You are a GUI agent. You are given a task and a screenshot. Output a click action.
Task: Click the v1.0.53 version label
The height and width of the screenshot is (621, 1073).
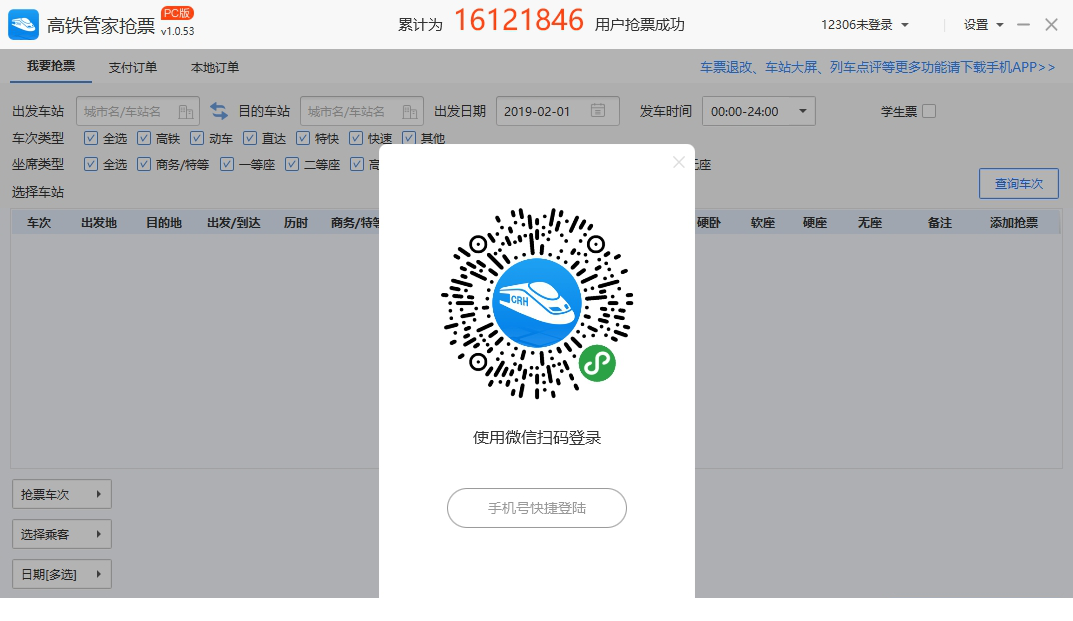[178, 31]
